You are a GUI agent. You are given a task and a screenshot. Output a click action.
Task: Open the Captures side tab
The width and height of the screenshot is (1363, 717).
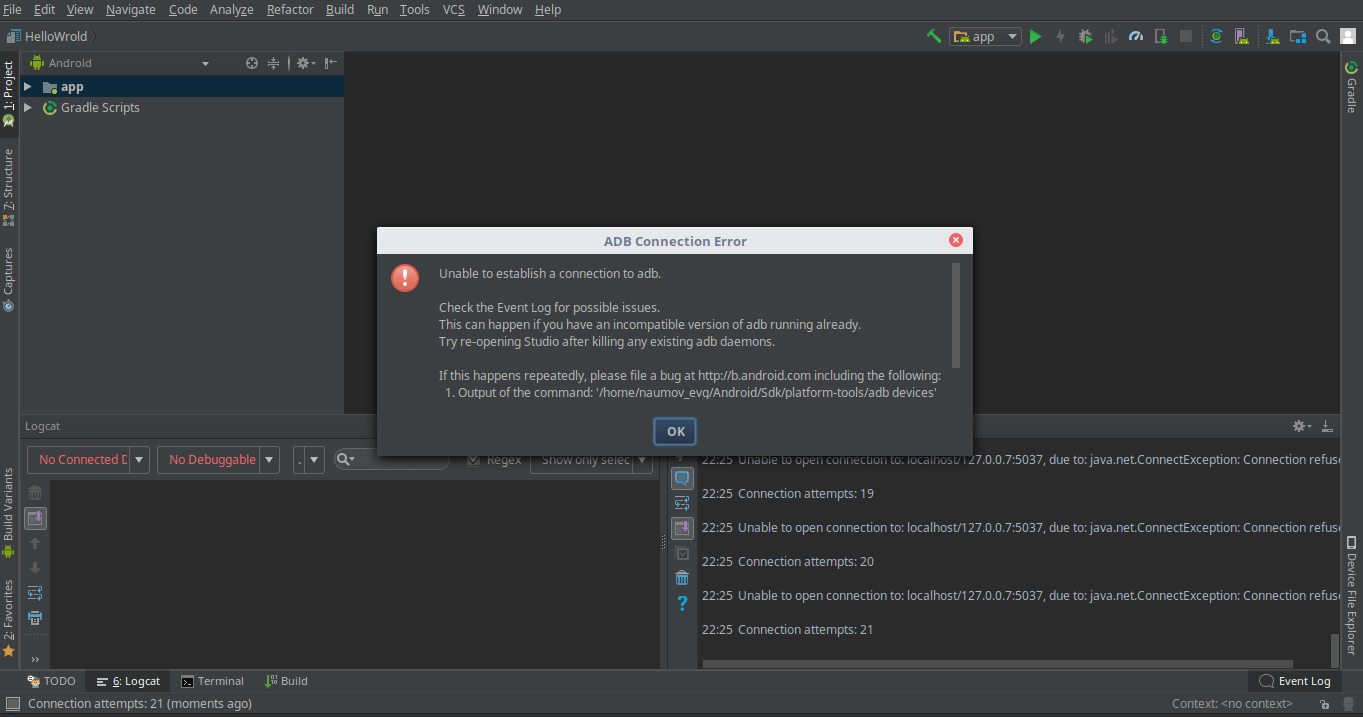tap(8, 279)
